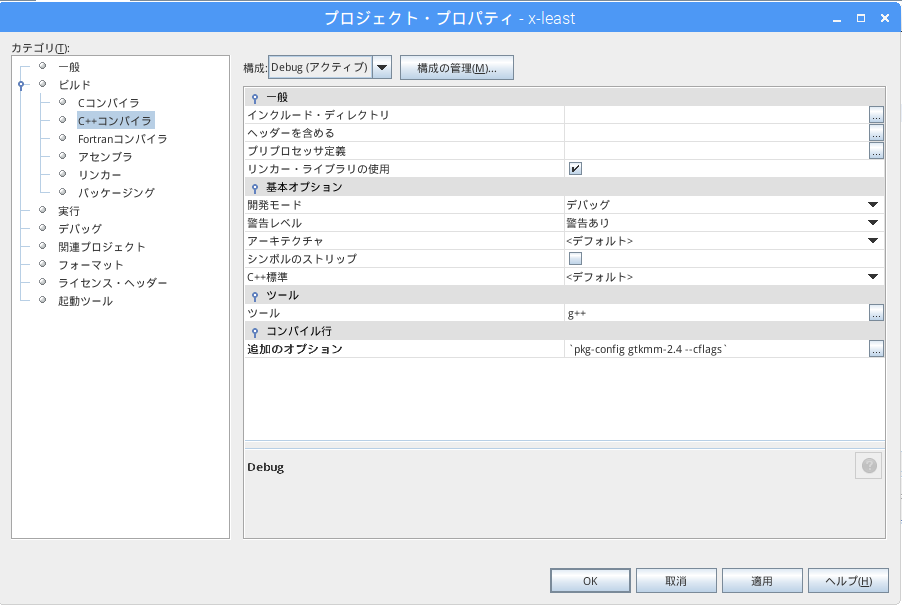Viewport: 902px width, 605px height.
Task: Click the help question mark icon
Action: click(868, 466)
